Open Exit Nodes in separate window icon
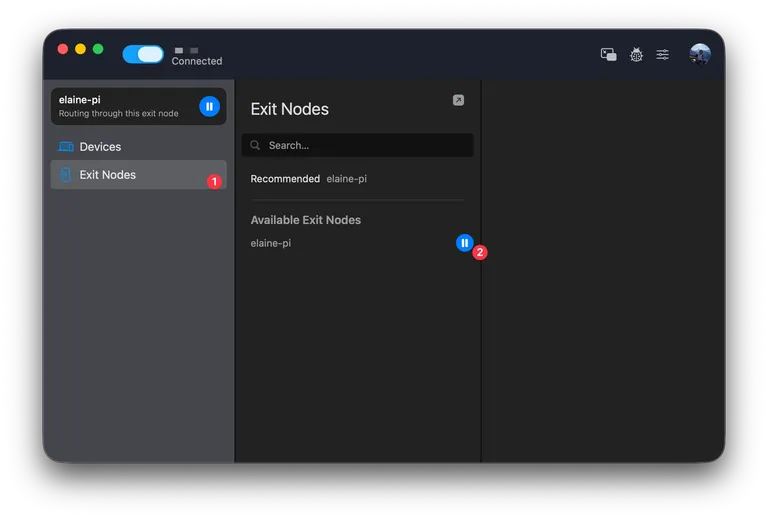 pyautogui.click(x=458, y=100)
